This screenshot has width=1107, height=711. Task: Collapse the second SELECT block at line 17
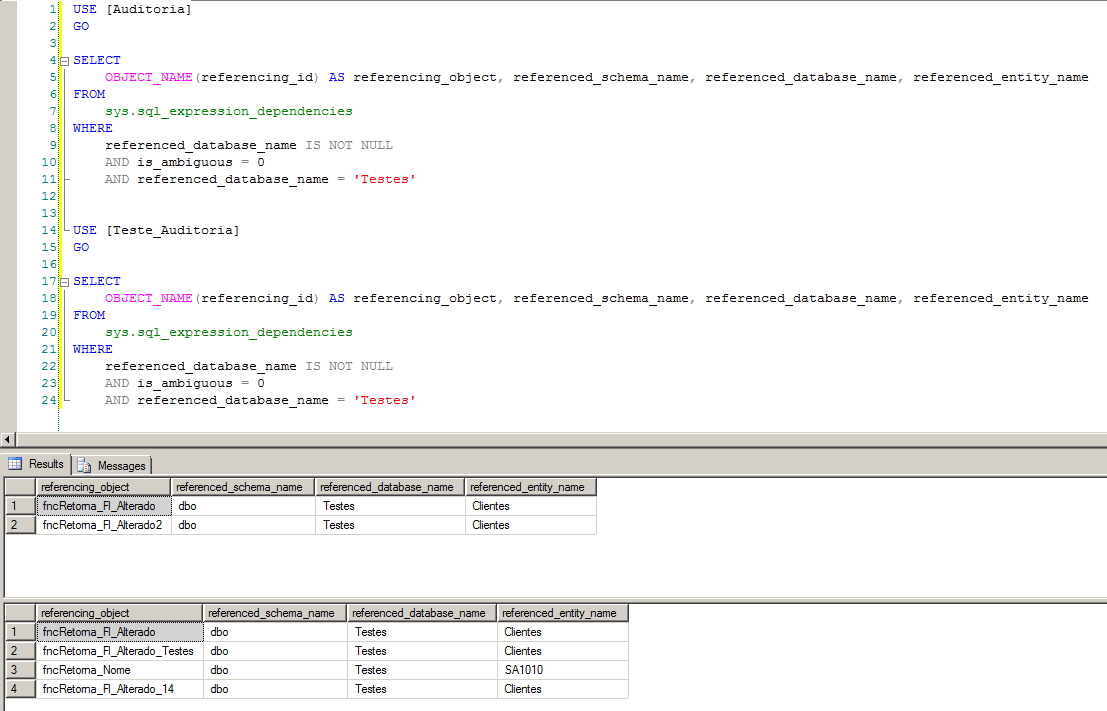click(x=64, y=282)
